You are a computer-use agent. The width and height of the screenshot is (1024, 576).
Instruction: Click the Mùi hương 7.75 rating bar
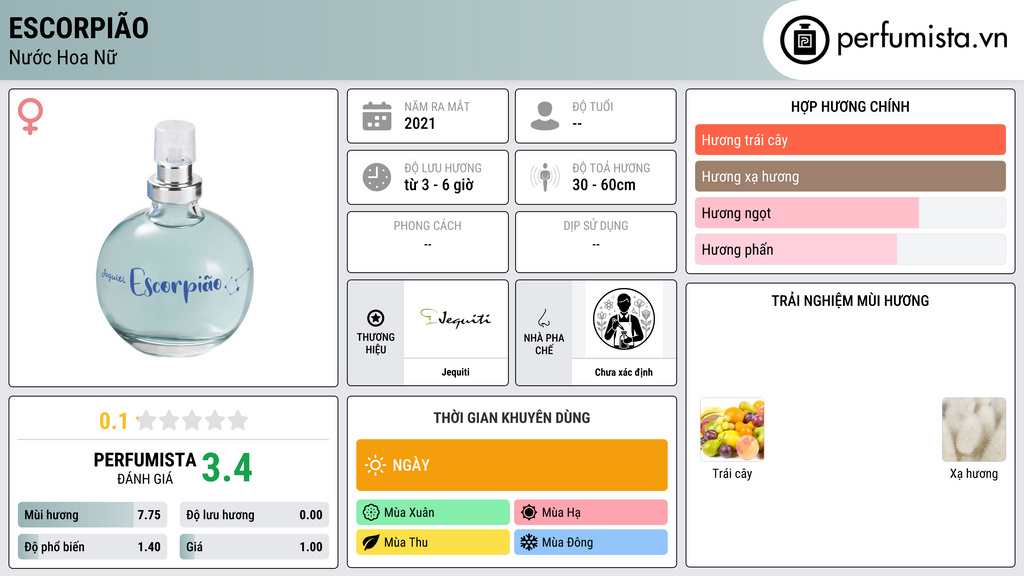[x=92, y=515]
